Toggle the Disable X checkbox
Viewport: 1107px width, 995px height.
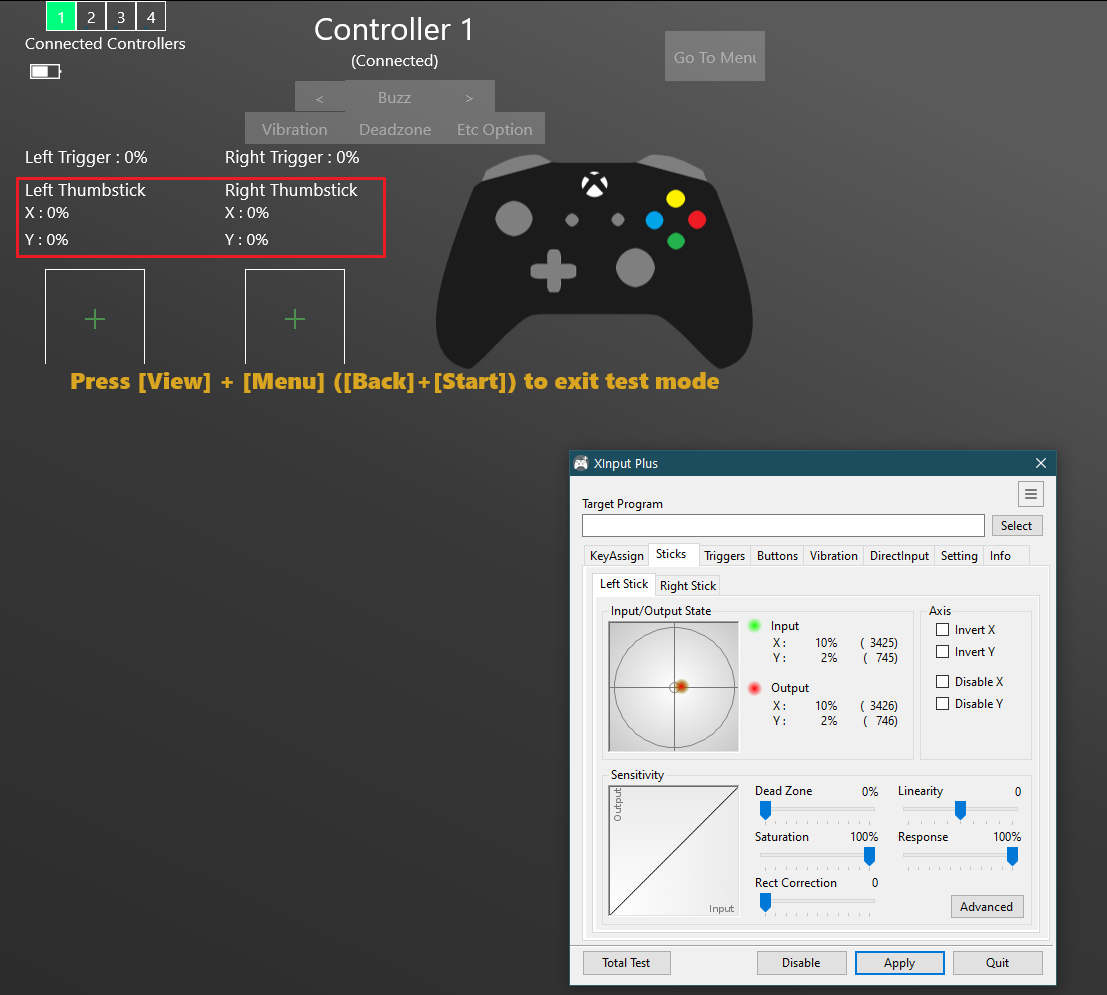pos(942,681)
